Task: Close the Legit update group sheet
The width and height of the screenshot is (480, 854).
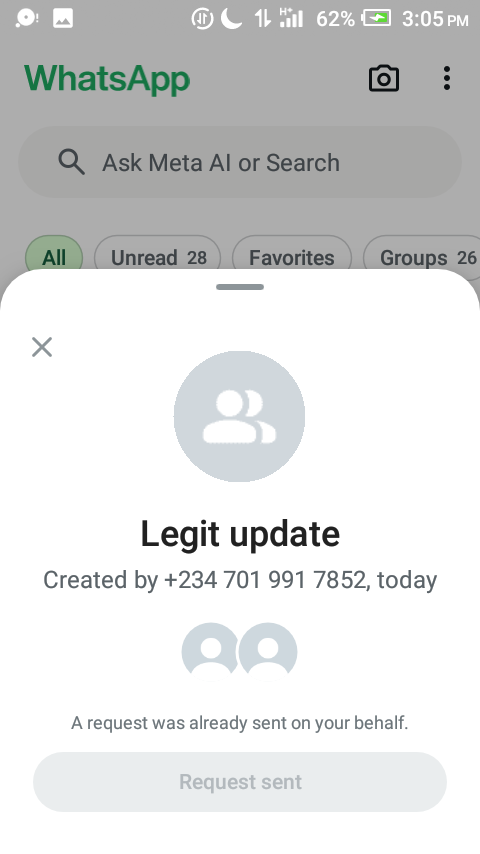Action: click(x=42, y=347)
